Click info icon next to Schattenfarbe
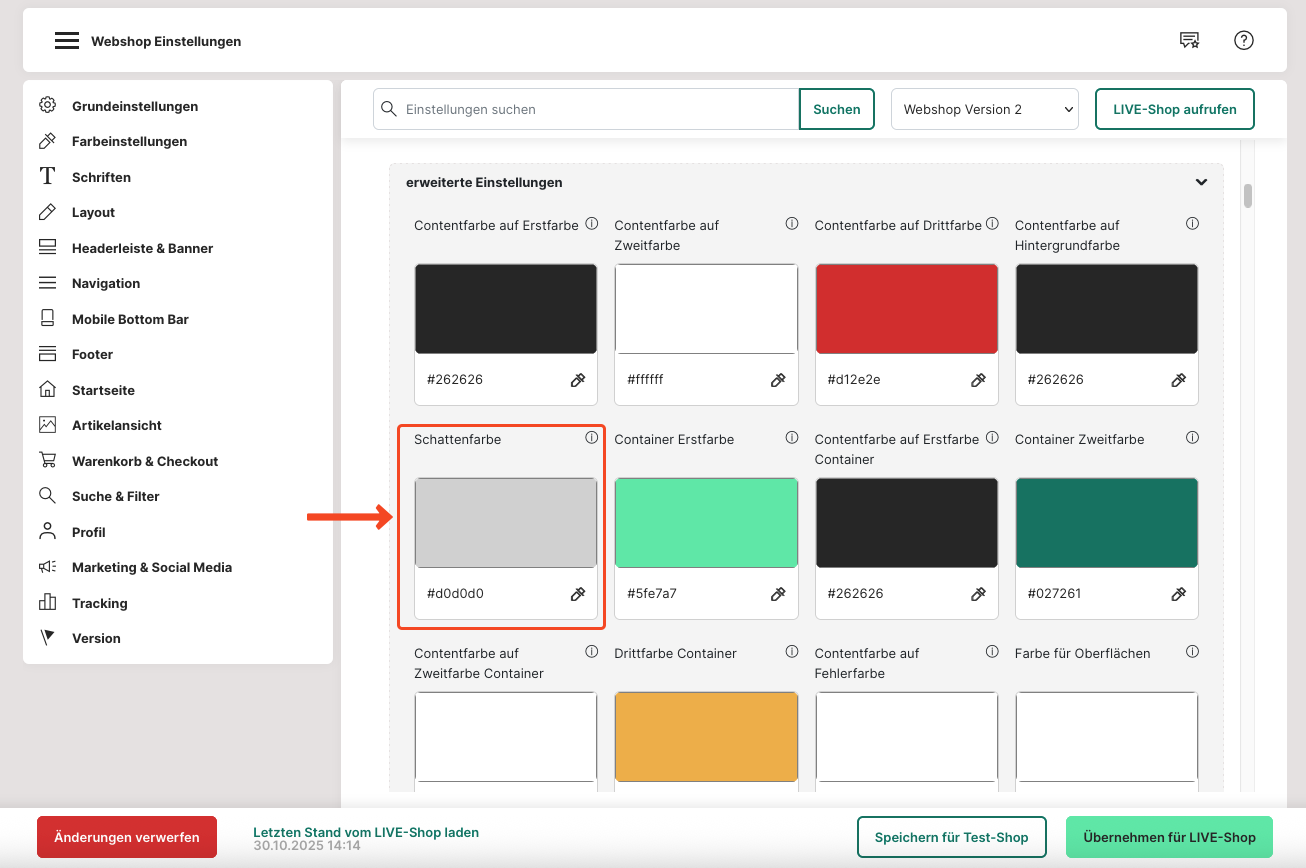This screenshot has width=1306, height=868. click(591, 438)
